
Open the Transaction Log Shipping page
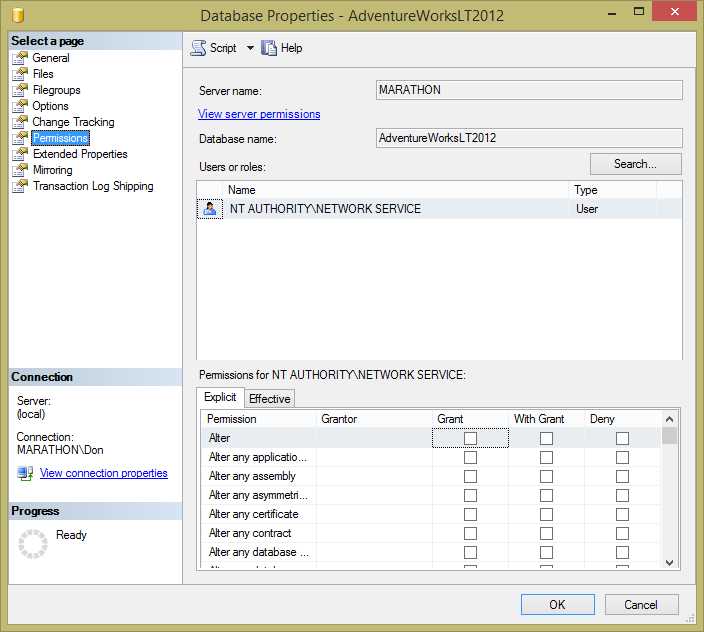(93, 186)
